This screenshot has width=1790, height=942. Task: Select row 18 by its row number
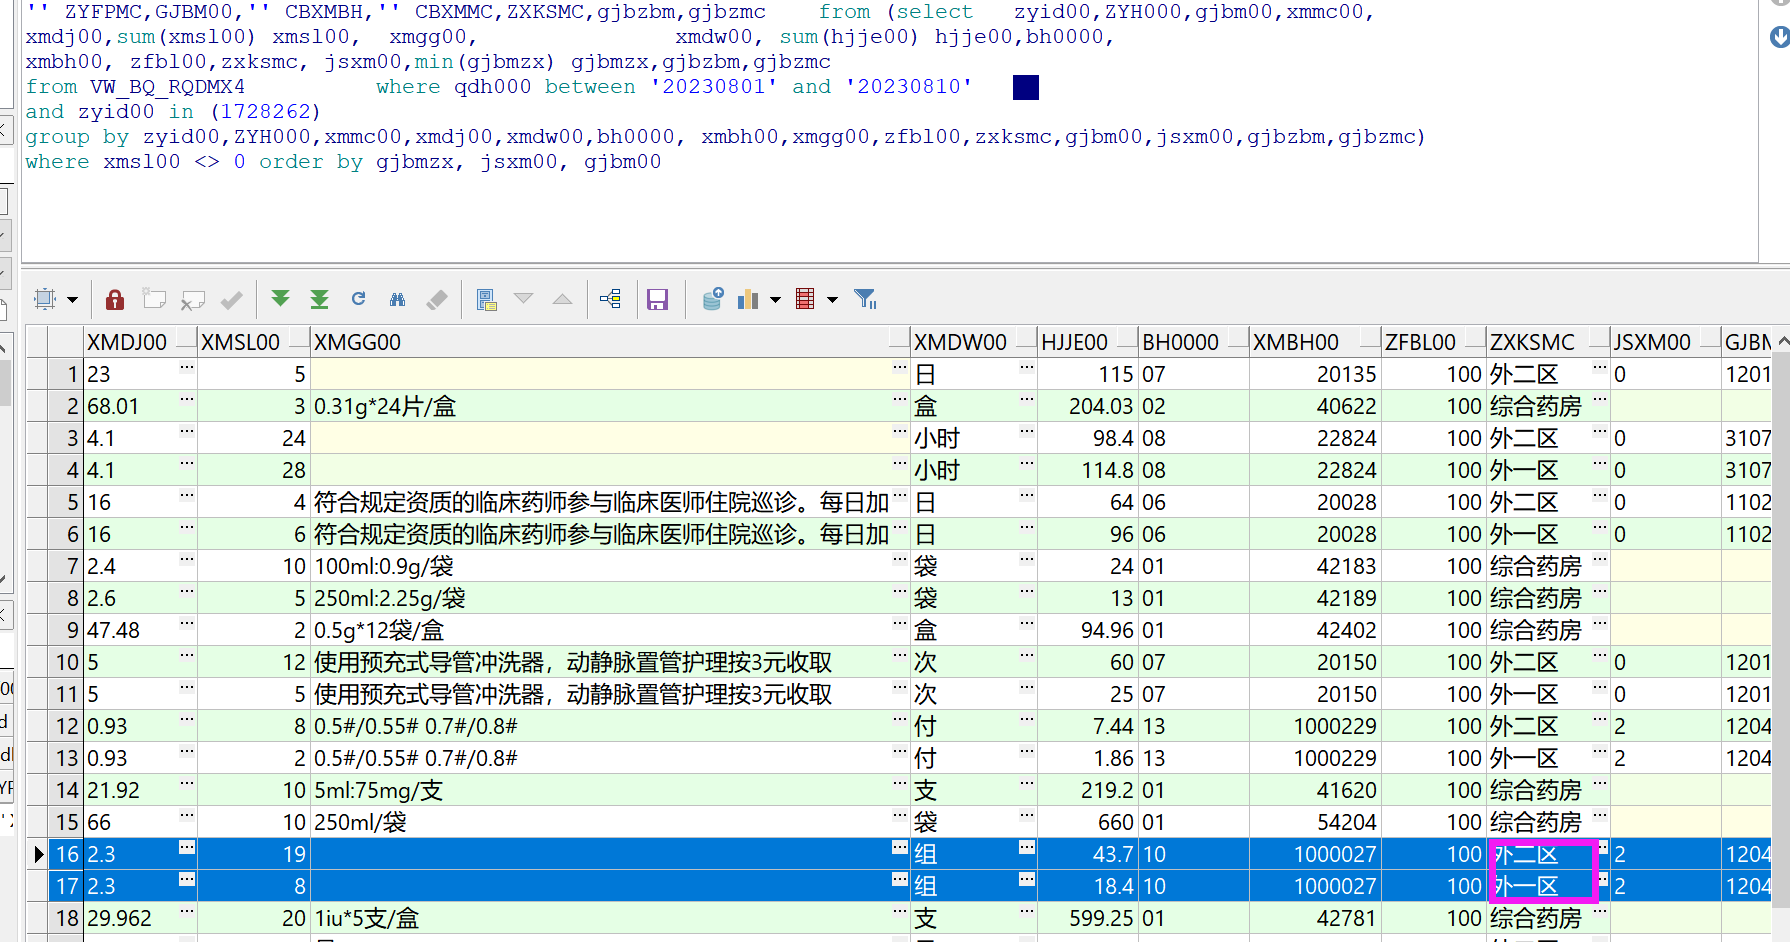[67, 918]
